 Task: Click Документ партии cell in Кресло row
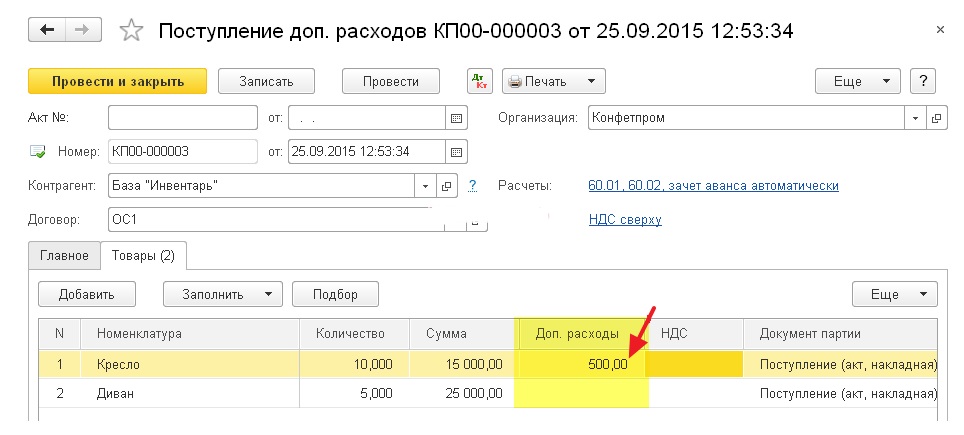pos(840,364)
